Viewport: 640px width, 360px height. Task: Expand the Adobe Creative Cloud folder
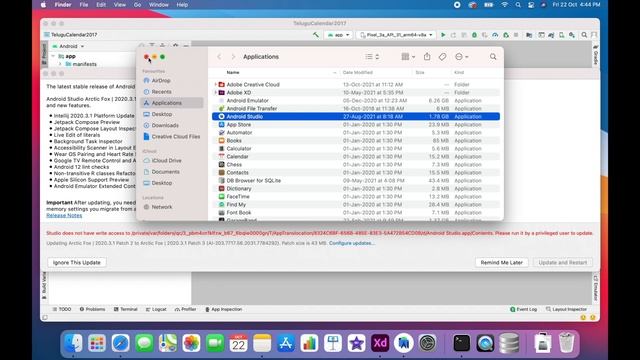click(x=216, y=84)
